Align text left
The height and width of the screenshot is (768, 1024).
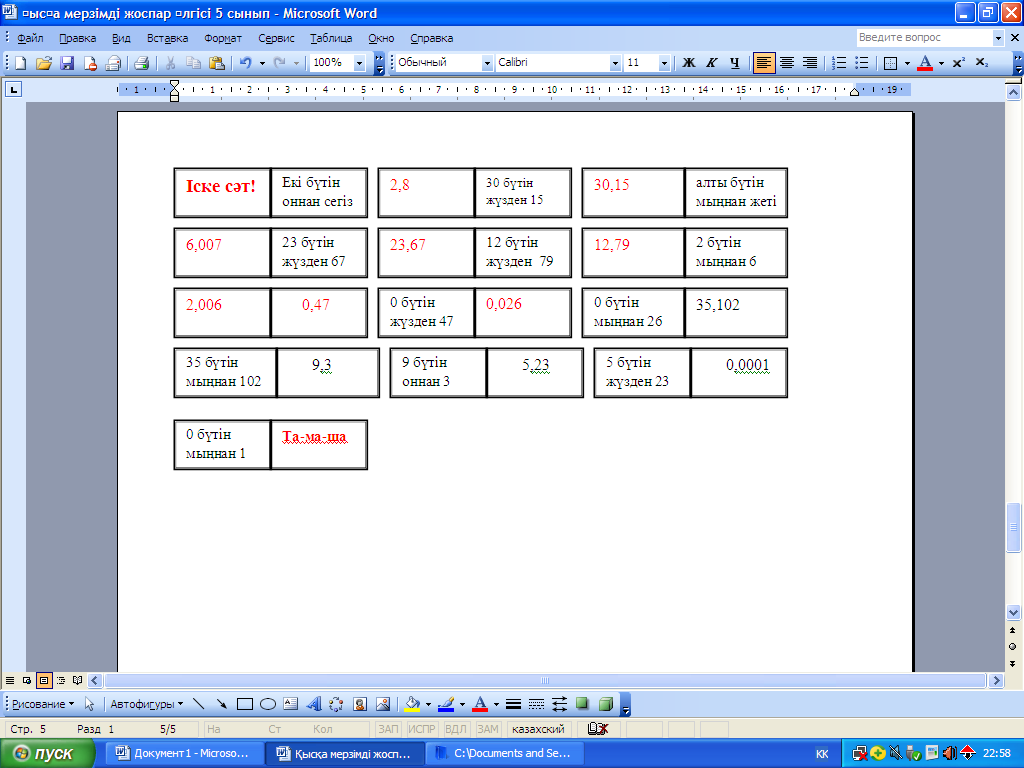763,63
